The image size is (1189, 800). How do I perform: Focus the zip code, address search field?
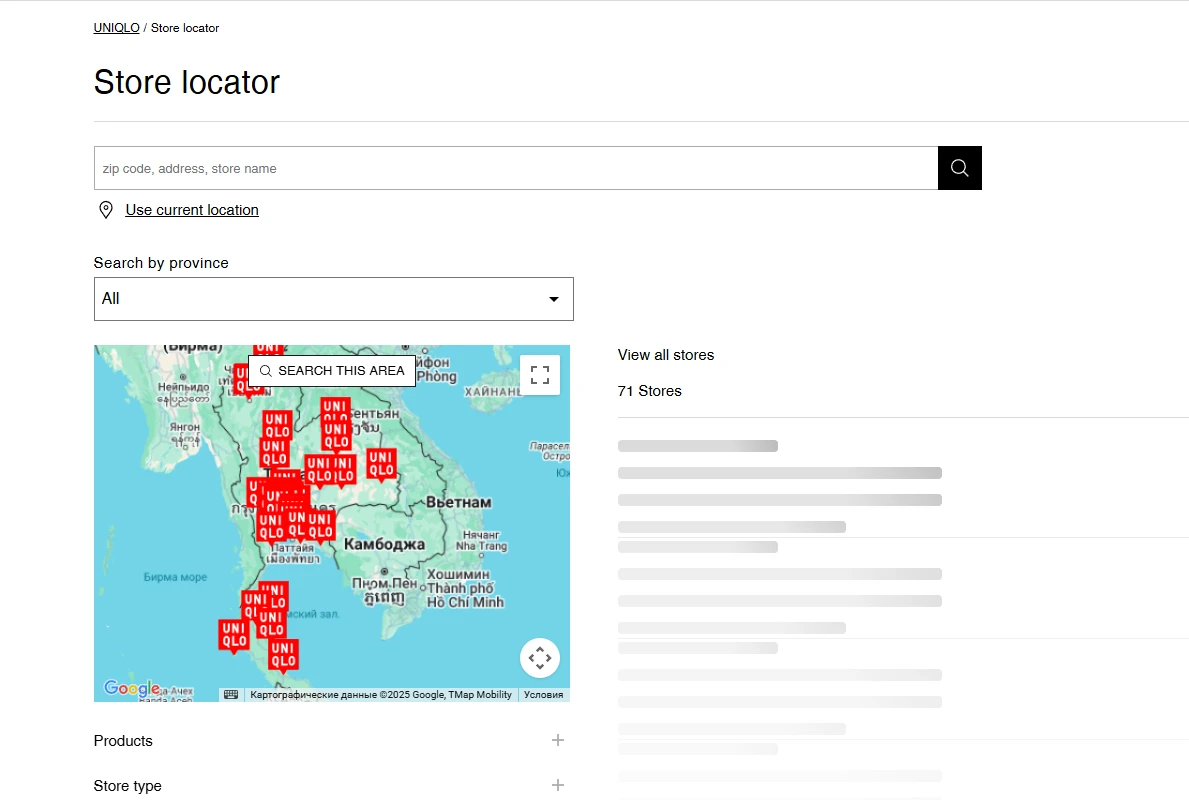pyautogui.click(x=515, y=168)
